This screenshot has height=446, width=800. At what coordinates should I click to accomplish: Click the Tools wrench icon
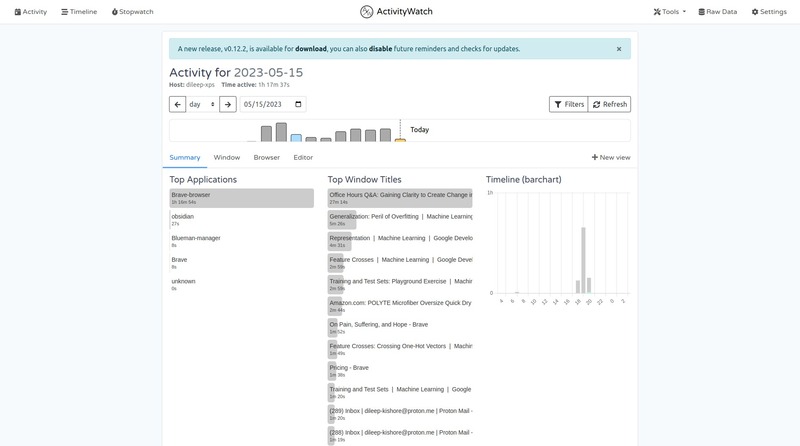pyautogui.click(x=657, y=12)
